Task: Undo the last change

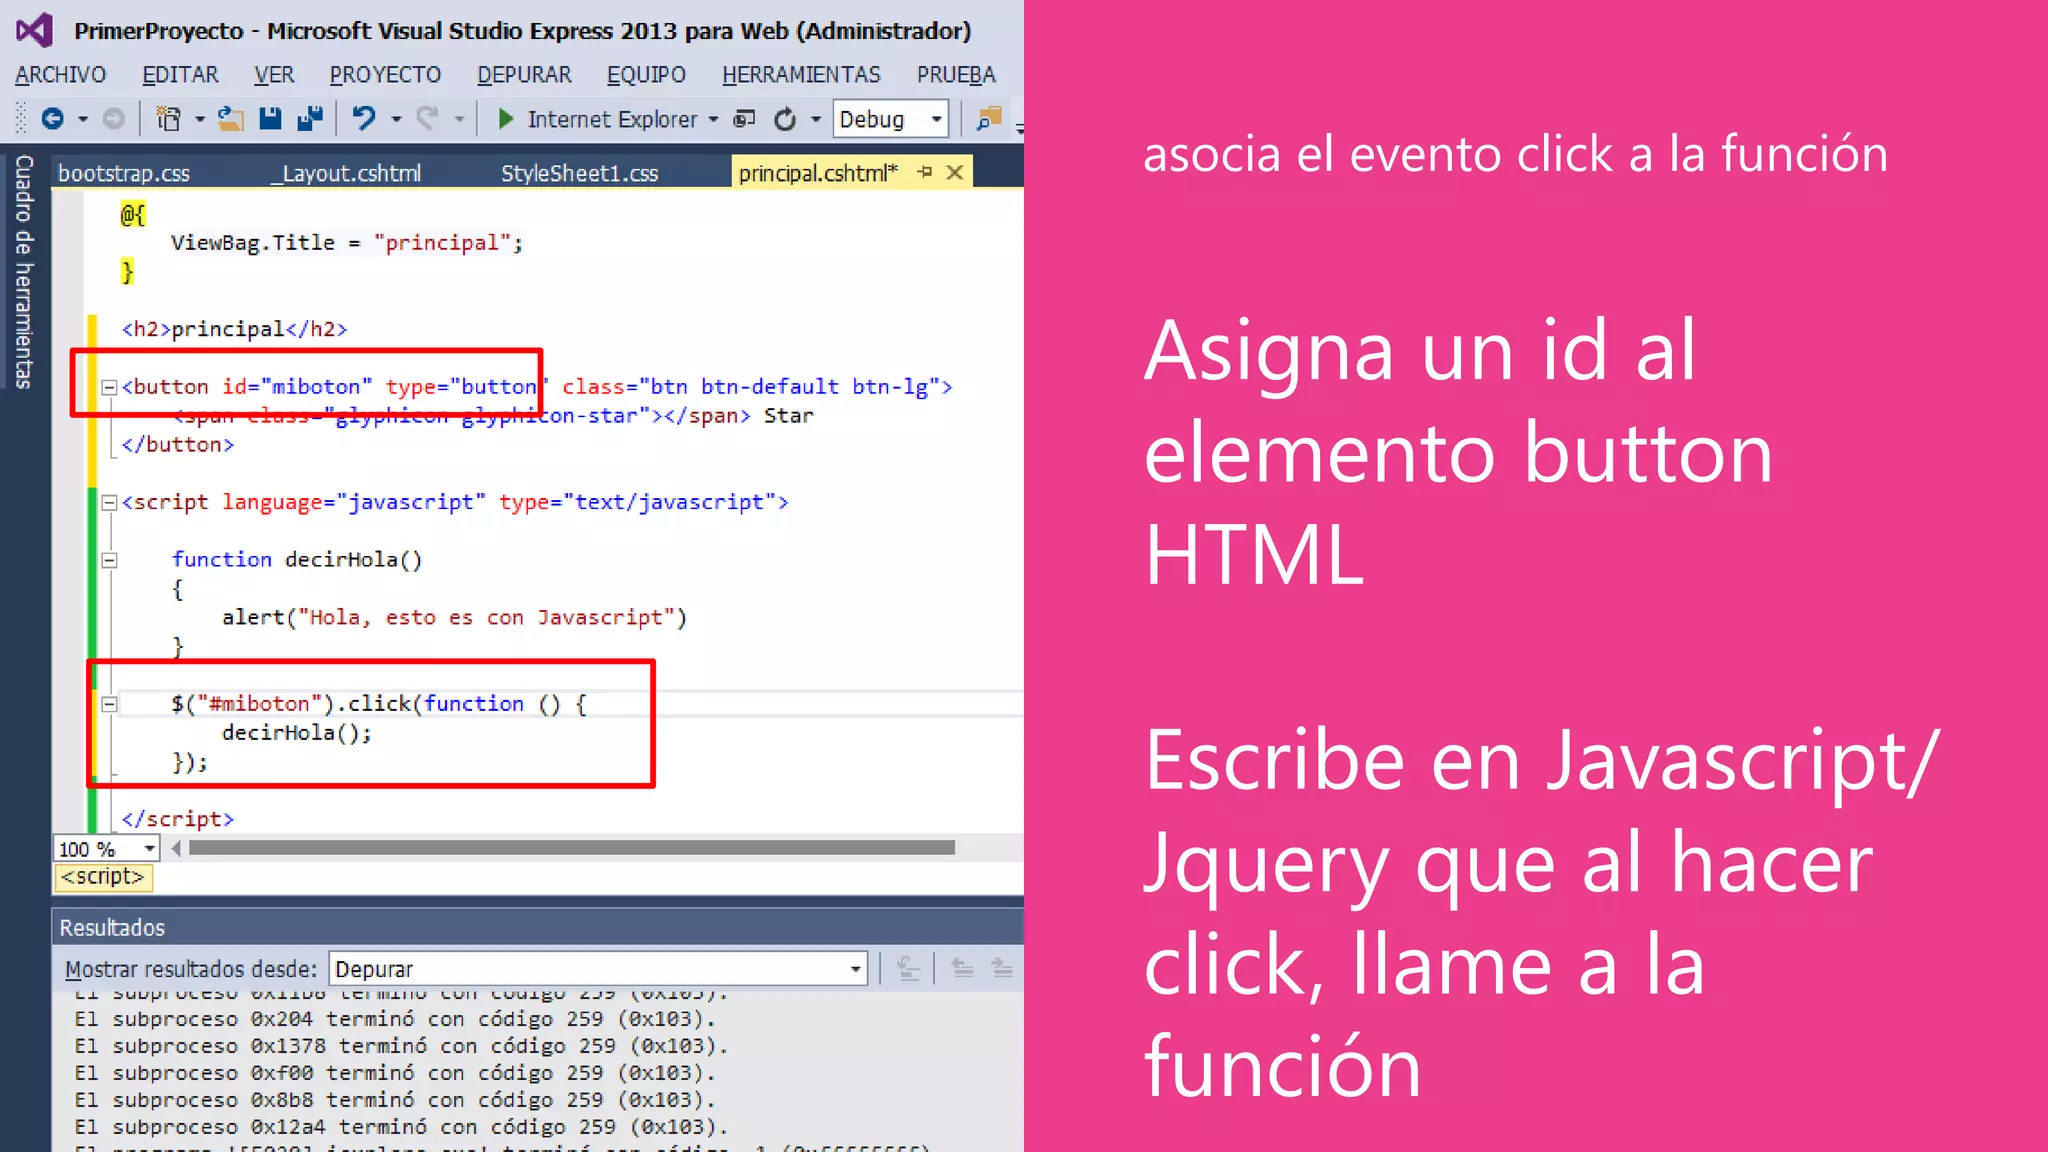Action: [364, 119]
